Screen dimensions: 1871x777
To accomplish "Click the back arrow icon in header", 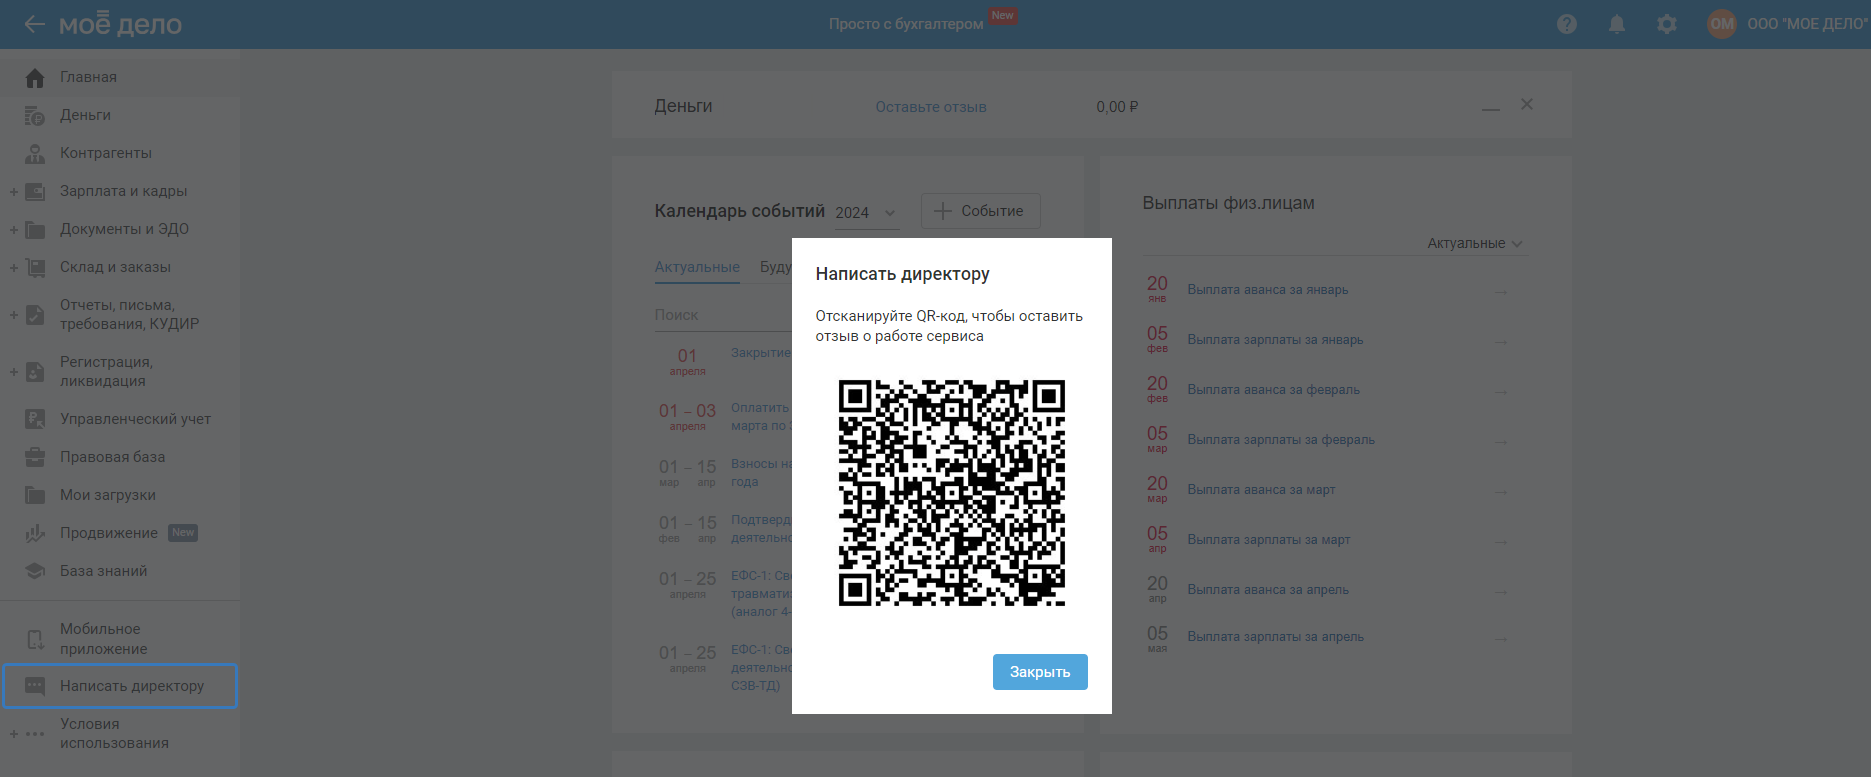I will coord(35,24).
